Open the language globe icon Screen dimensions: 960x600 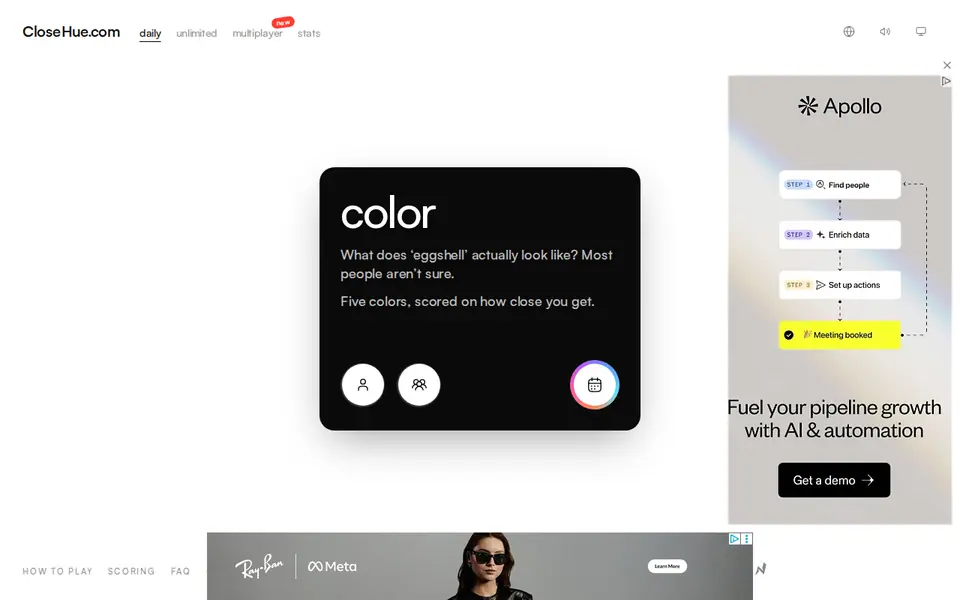point(849,31)
